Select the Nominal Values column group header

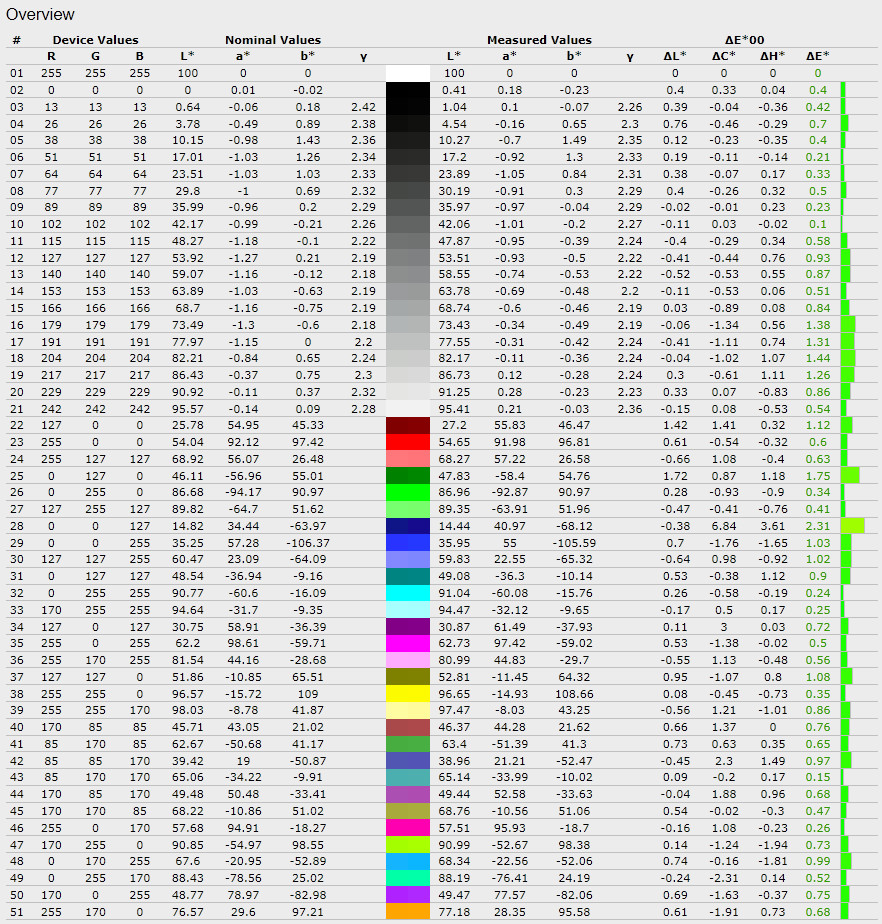click(273, 40)
